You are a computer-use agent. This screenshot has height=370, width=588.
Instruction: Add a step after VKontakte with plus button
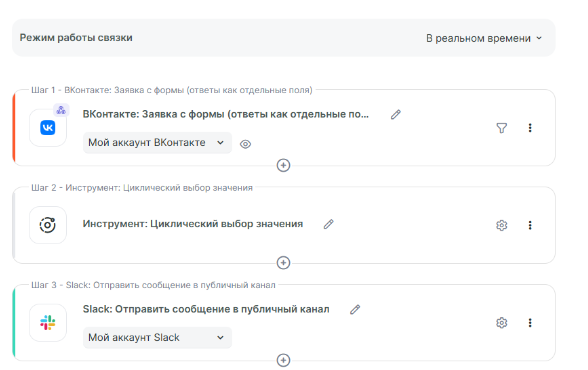coord(284,165)
